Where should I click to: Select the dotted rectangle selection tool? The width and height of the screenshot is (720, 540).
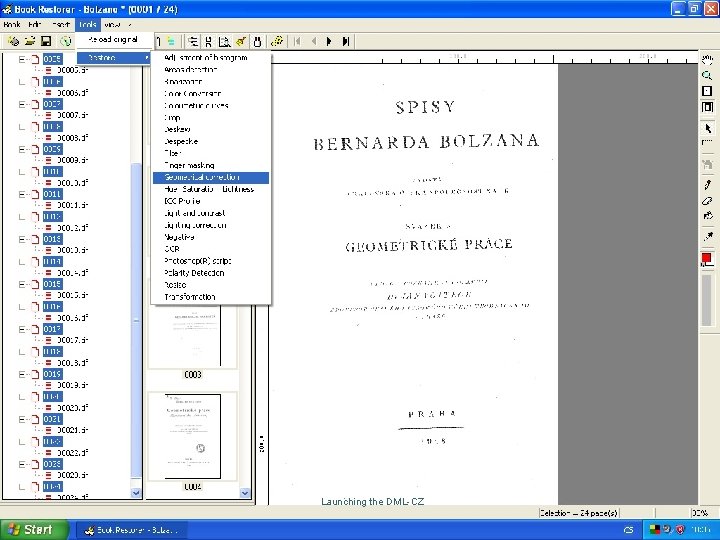(707, 143)
